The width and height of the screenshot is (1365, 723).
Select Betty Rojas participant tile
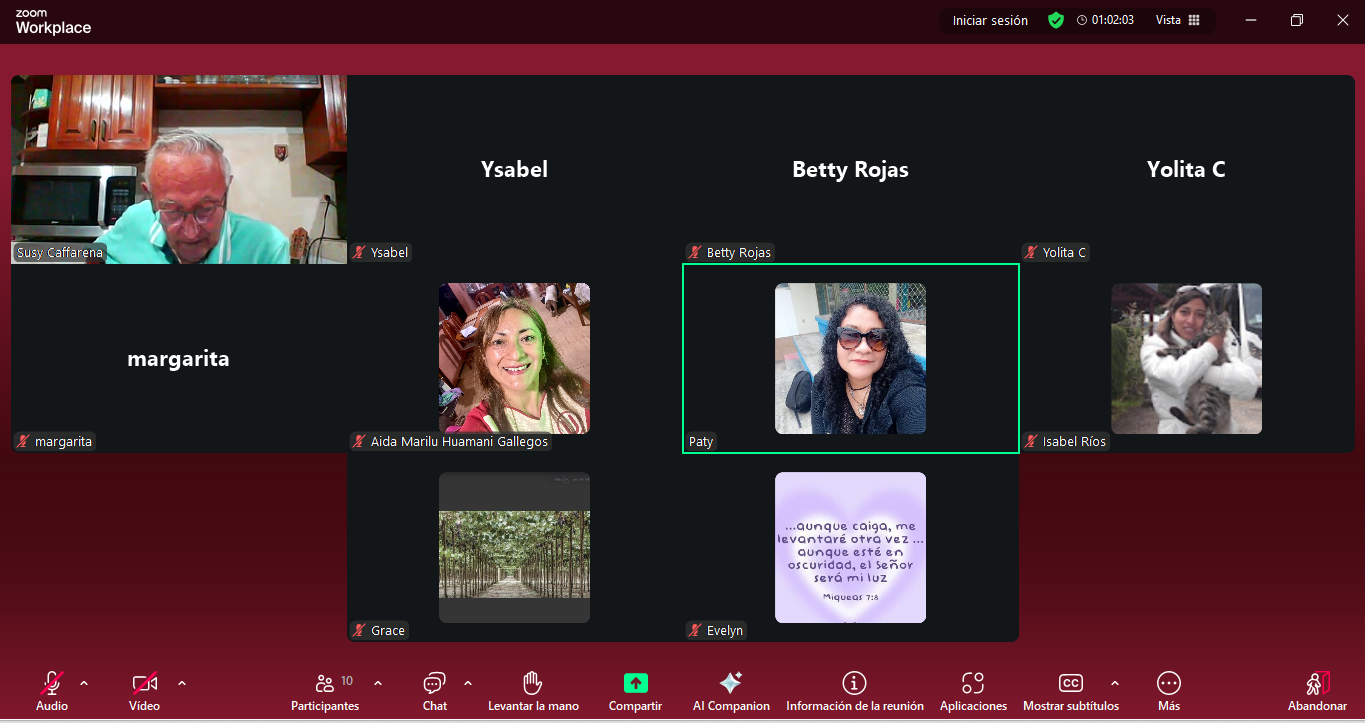pos(850,169)
